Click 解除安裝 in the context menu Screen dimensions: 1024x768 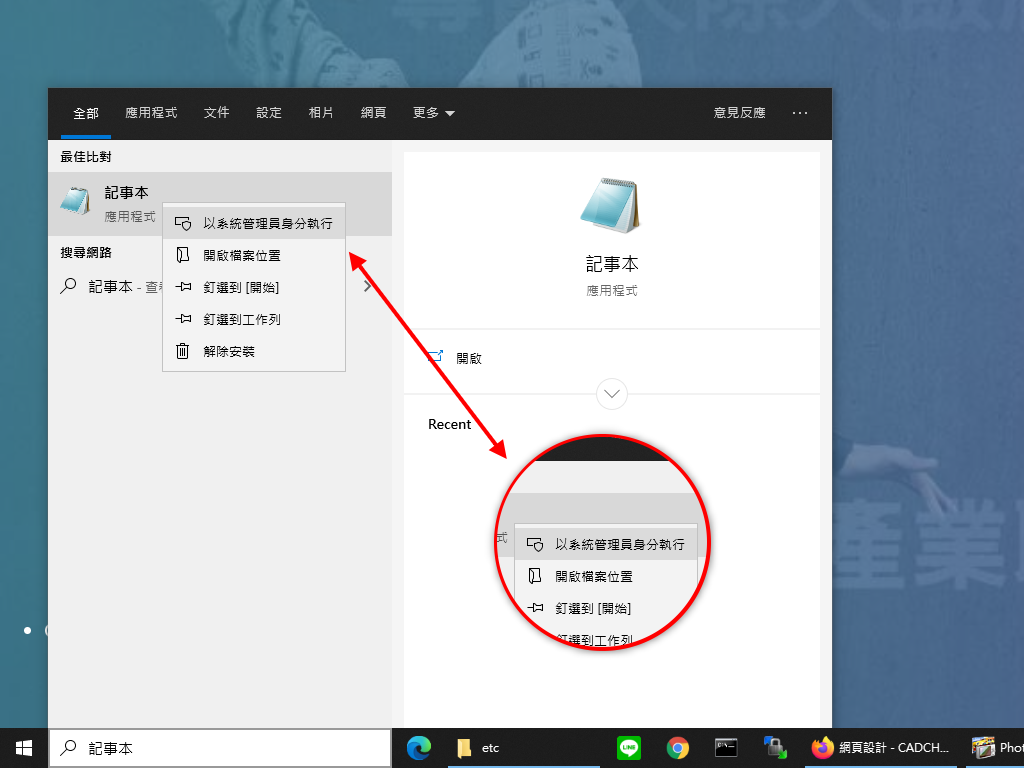(x=229, y=352)
